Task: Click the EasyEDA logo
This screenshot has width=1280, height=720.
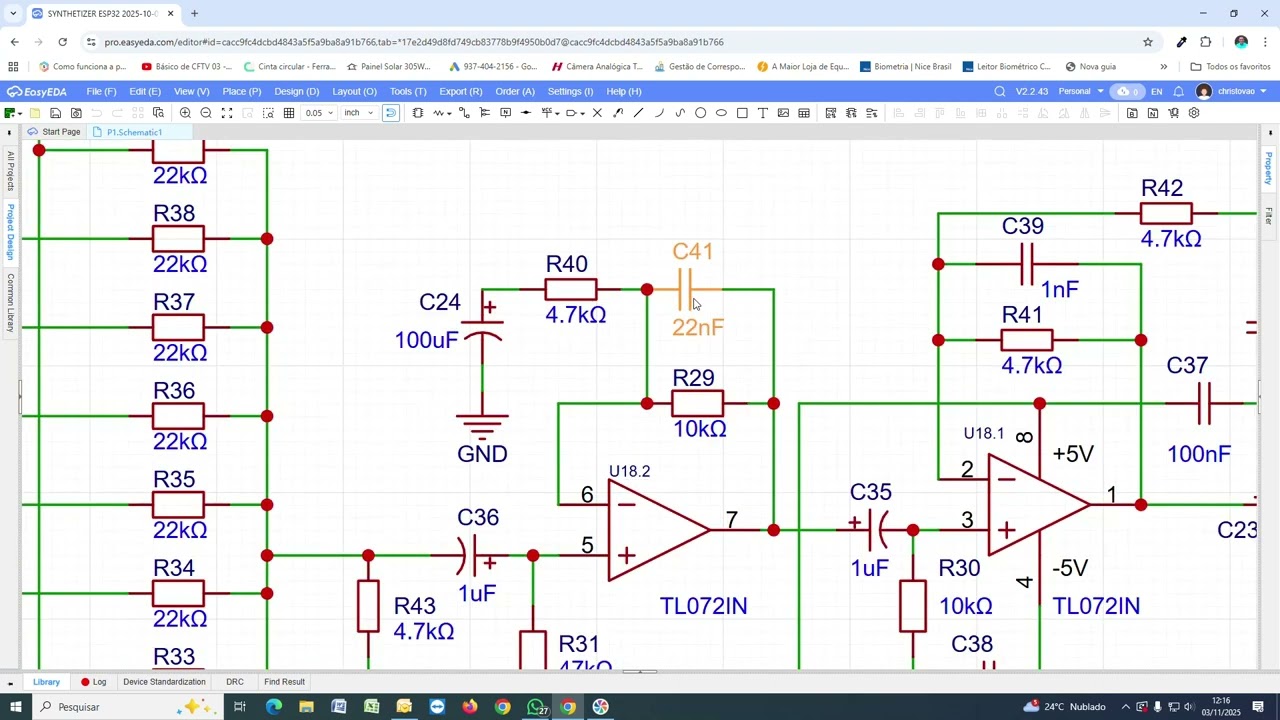Action: (37, 91)
